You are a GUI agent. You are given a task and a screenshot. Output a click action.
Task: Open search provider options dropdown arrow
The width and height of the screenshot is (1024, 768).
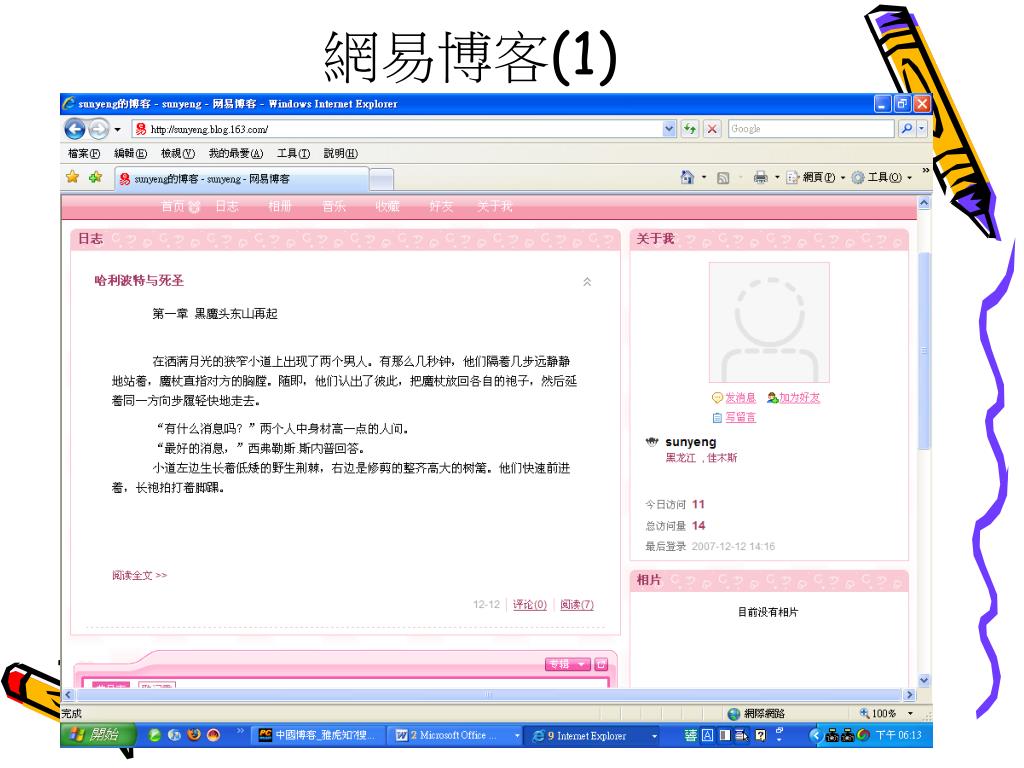921,129
